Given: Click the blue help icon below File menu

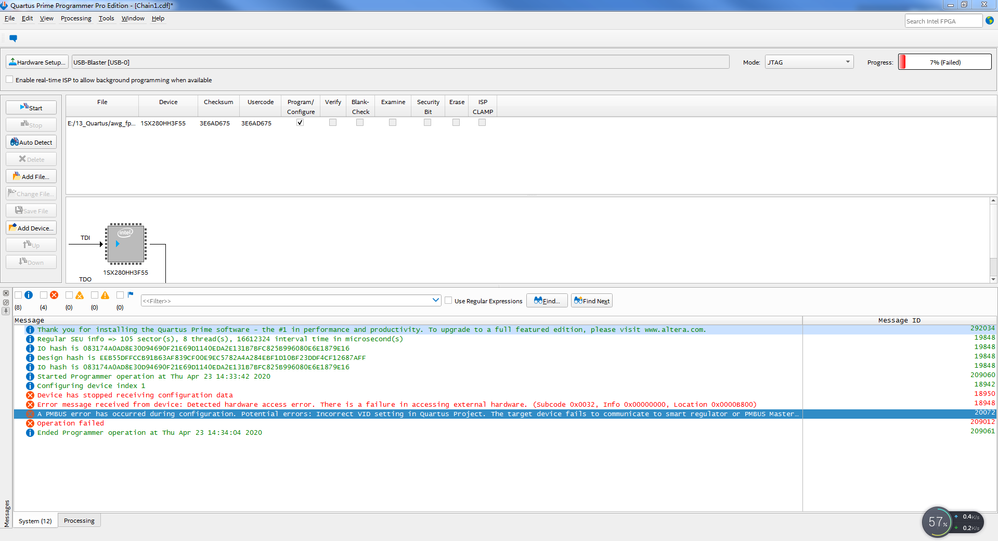Looking at the screenshot, I should (13, 38).
